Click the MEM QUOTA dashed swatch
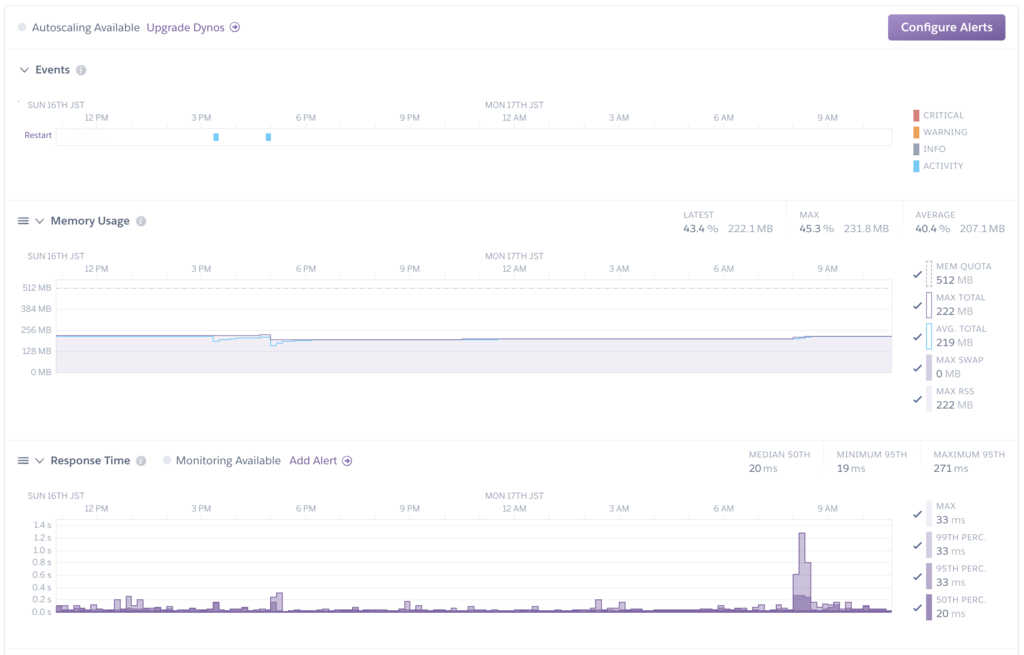The width and height of the screenshot is (1024, 655). pyautogui.click(x=929, y=274)
